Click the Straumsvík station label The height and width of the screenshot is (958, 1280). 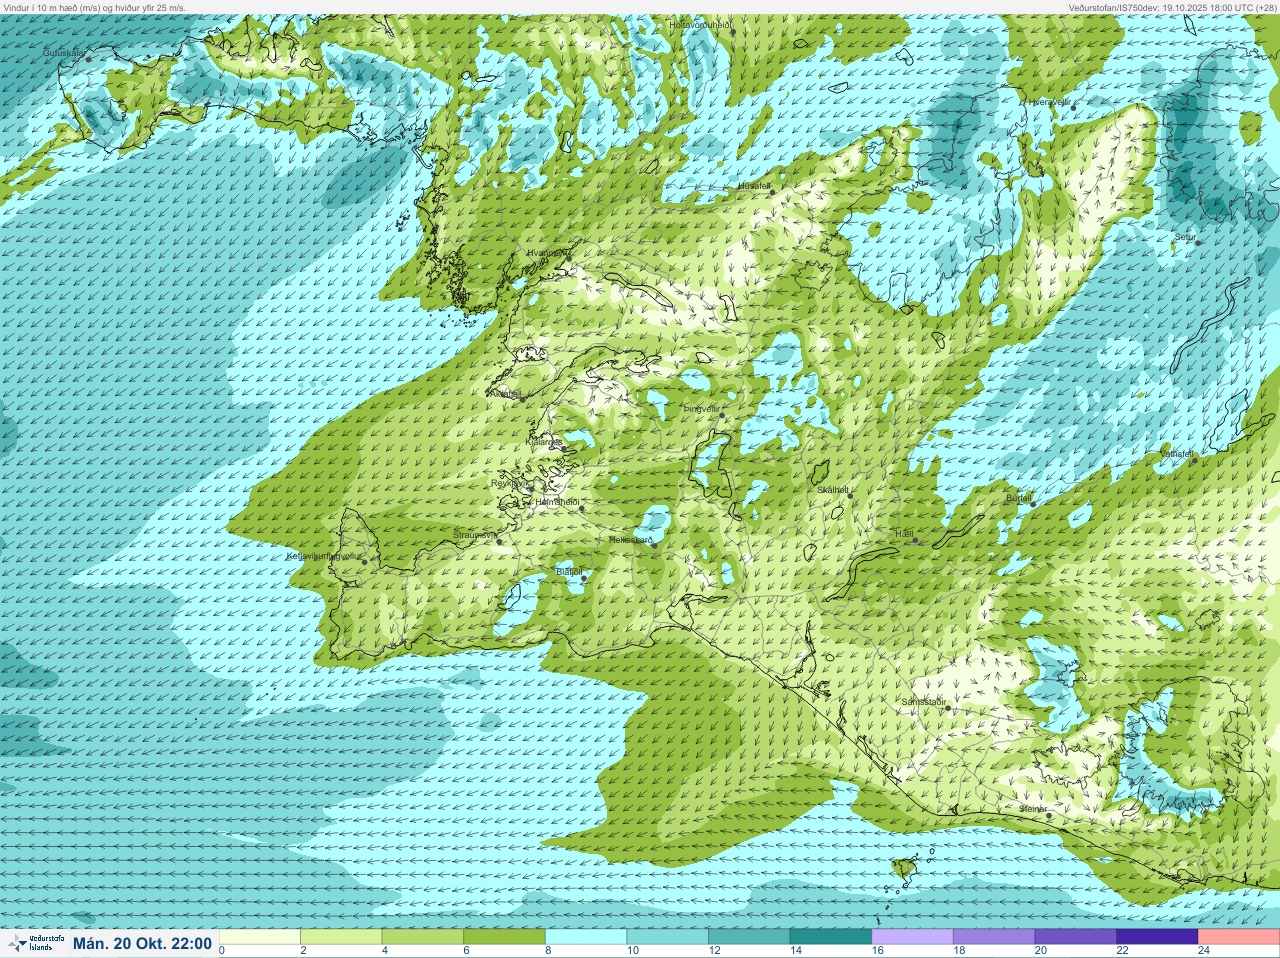coord(475,535)
